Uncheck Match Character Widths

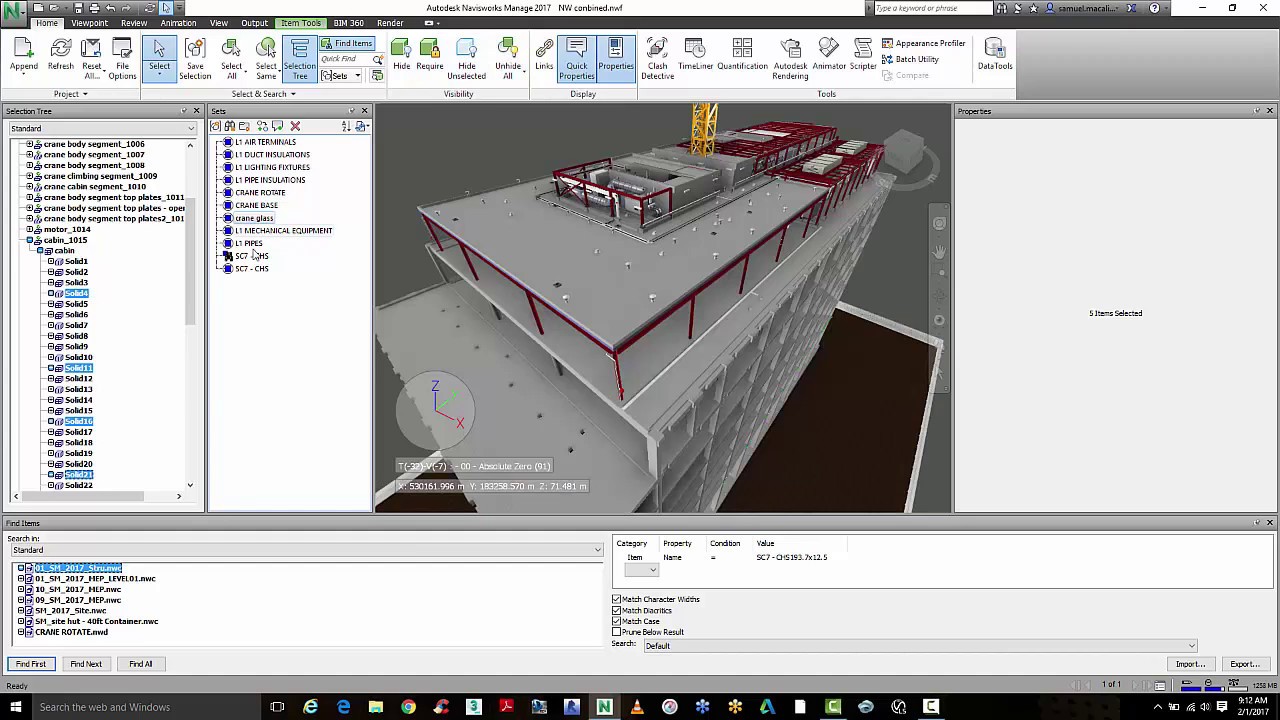click(617, 599)
